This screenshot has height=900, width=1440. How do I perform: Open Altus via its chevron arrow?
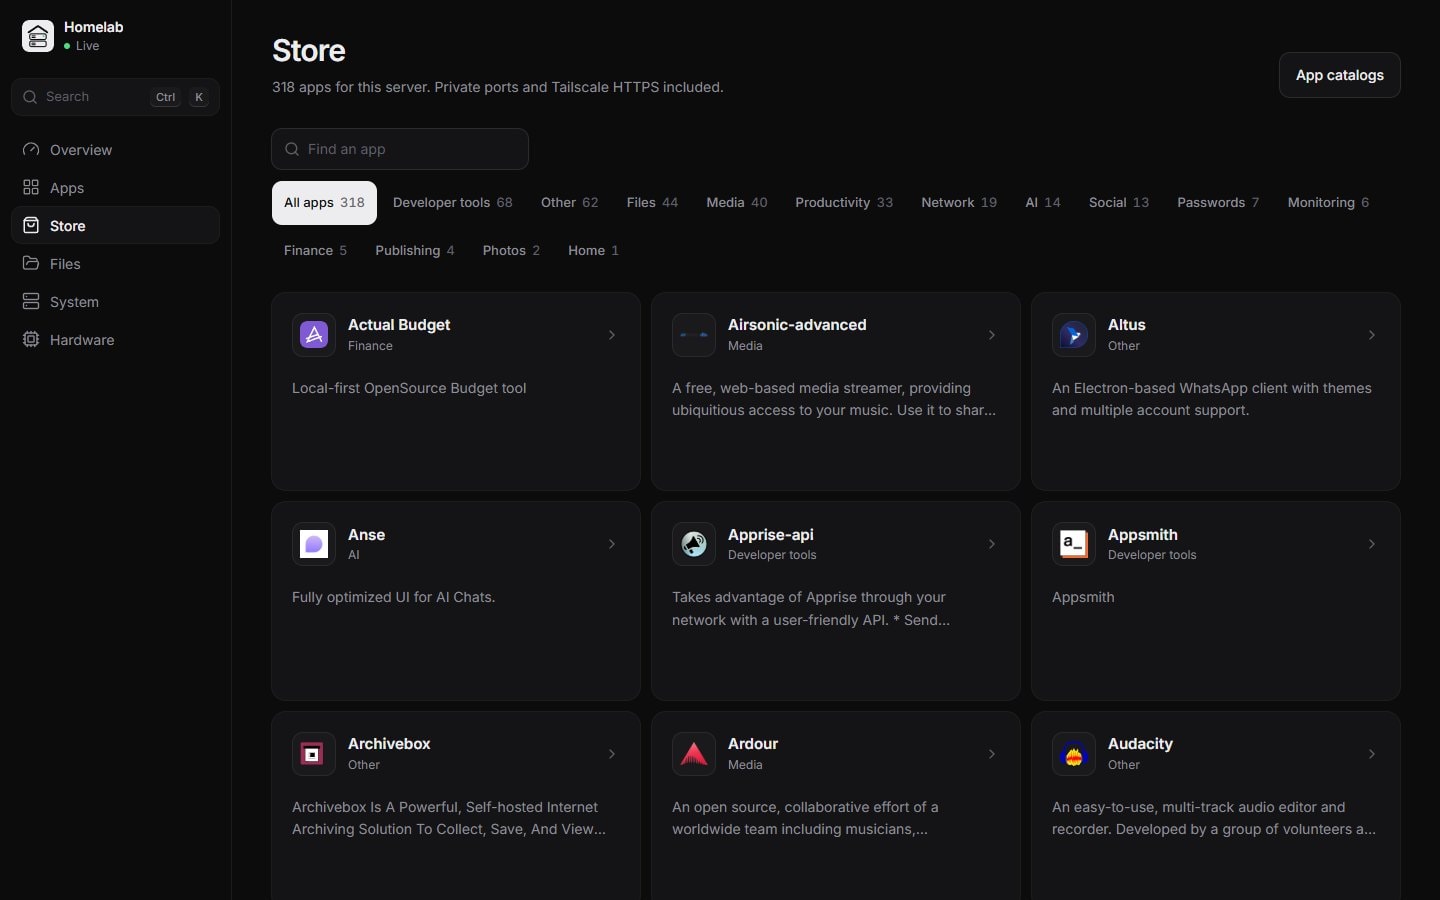[x=1372, y=335]
